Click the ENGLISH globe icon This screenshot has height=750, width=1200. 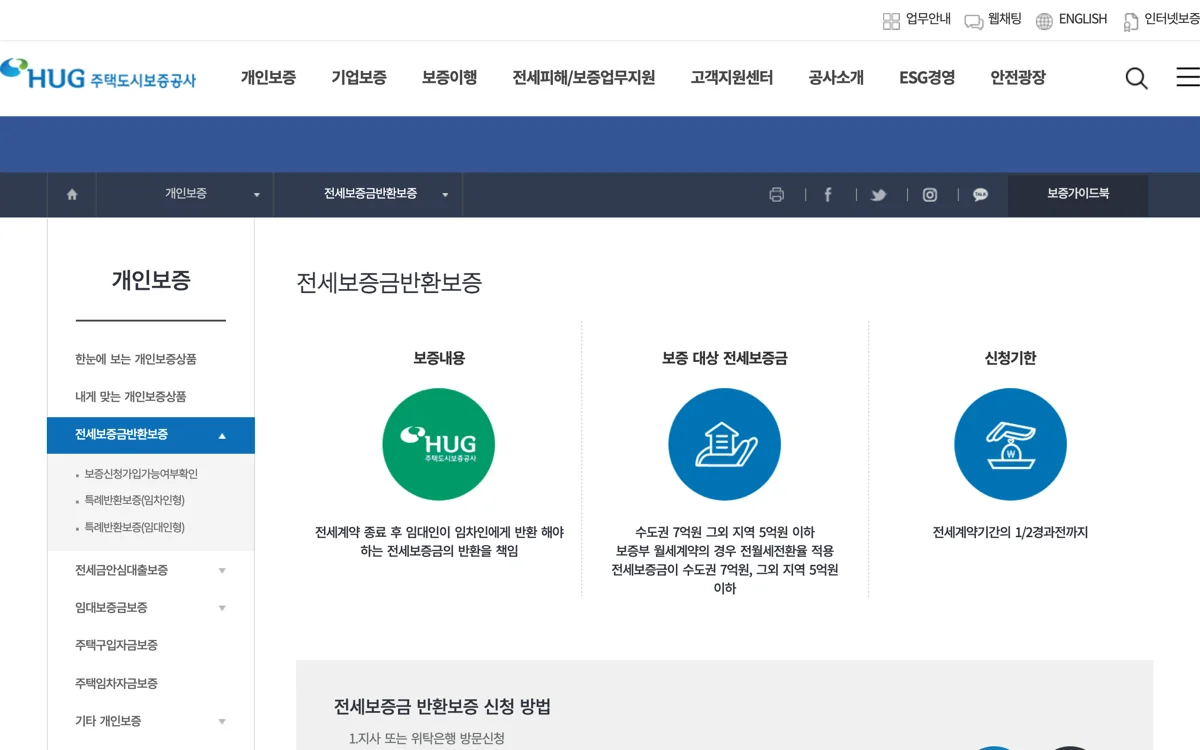[1044, 21]
